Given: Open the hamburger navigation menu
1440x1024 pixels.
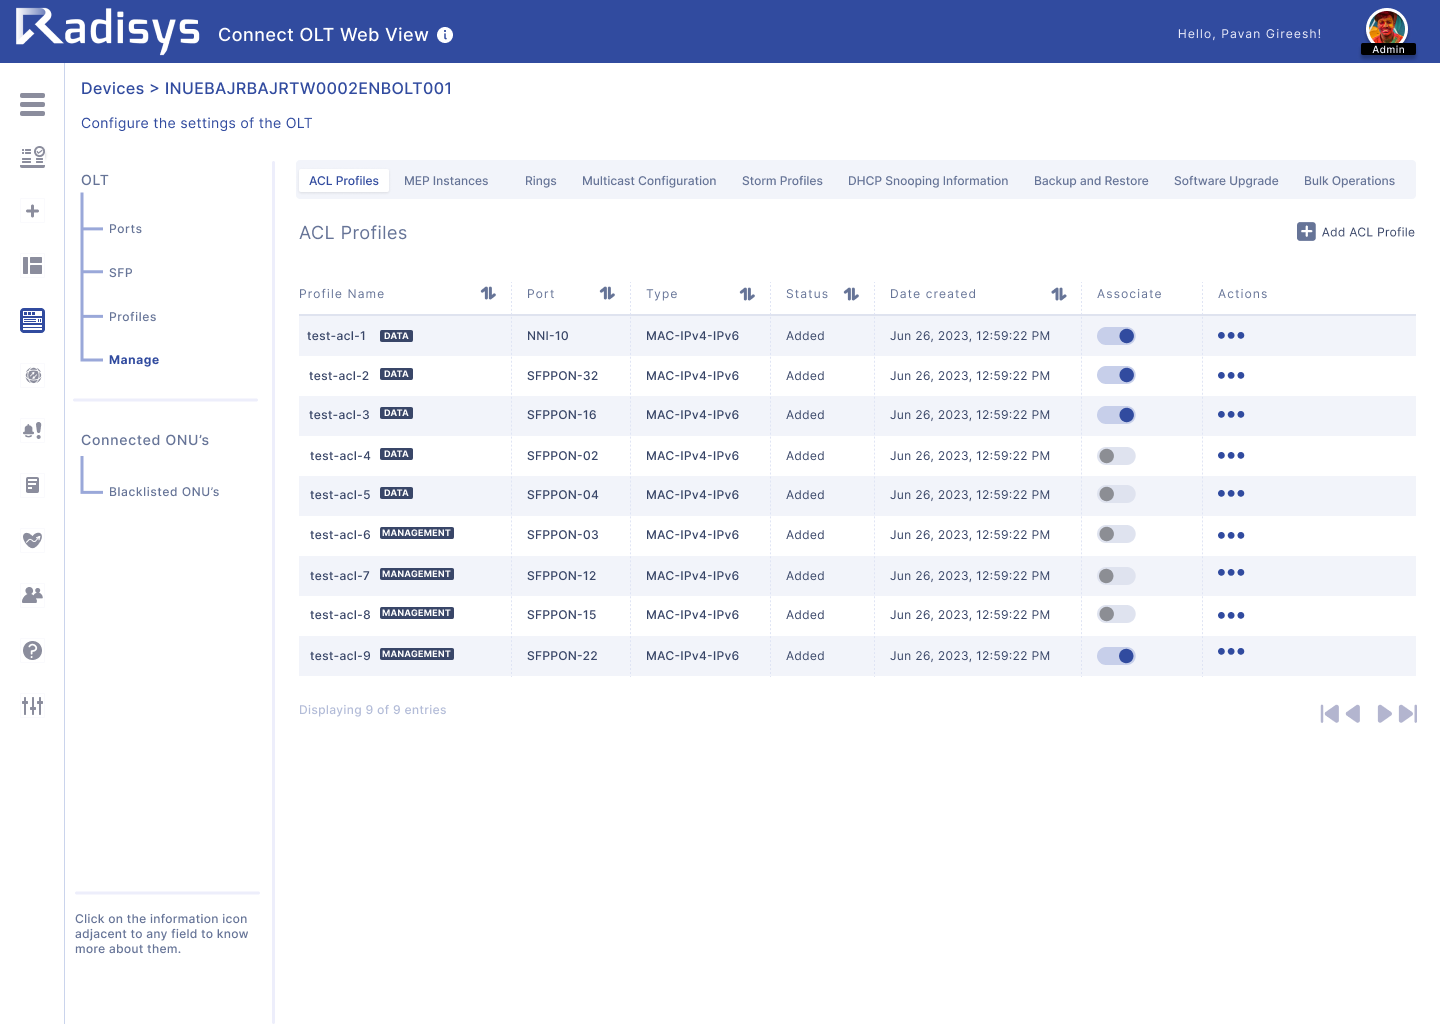Looking at the screenshot, I should click(32, 104).
